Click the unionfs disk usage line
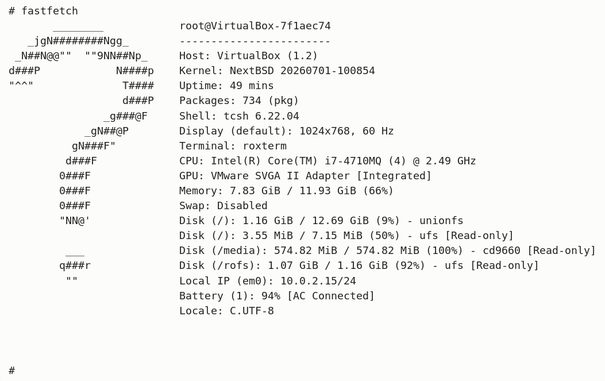The height and width of the screenshot is (381, 605). point(321,221)
